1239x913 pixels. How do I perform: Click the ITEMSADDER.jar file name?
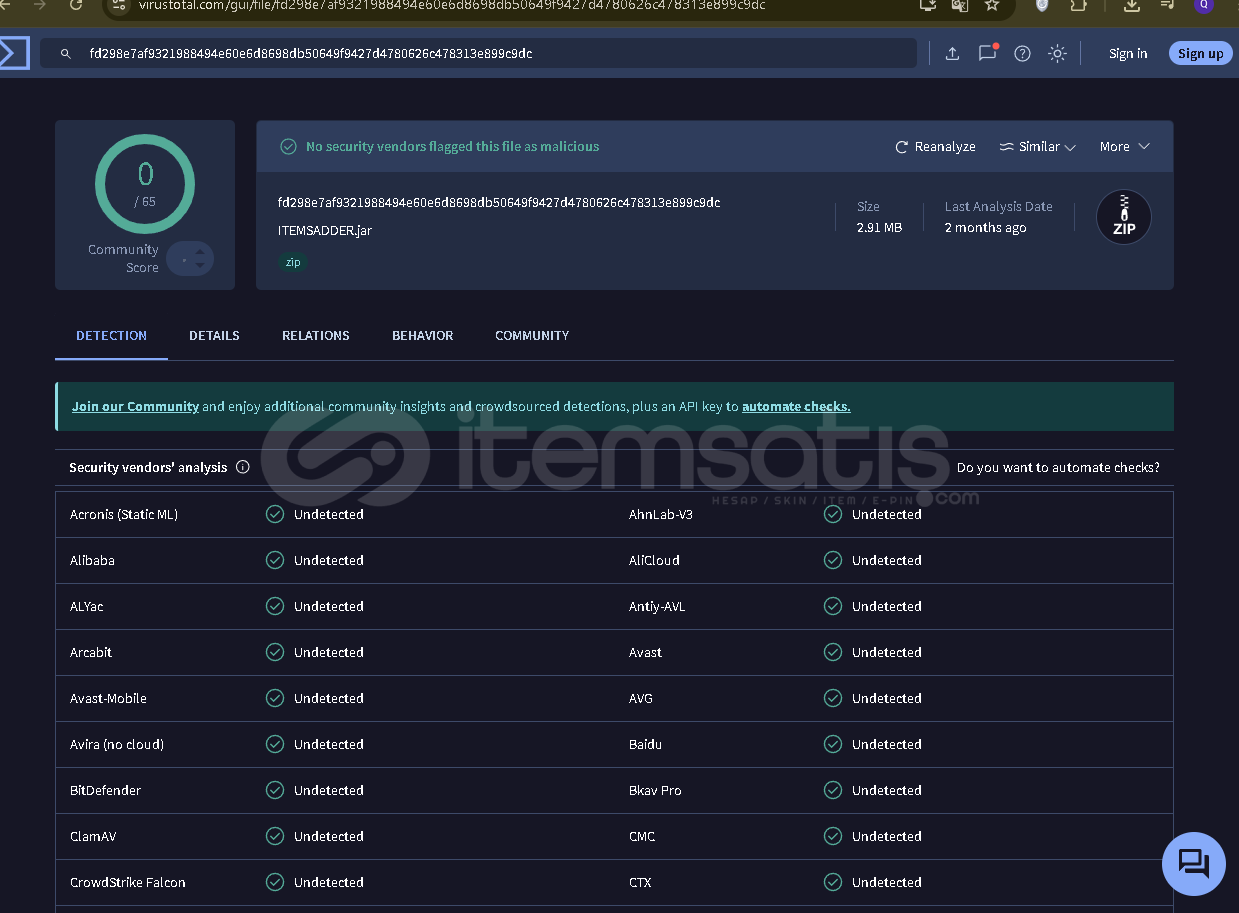point(325,231)
